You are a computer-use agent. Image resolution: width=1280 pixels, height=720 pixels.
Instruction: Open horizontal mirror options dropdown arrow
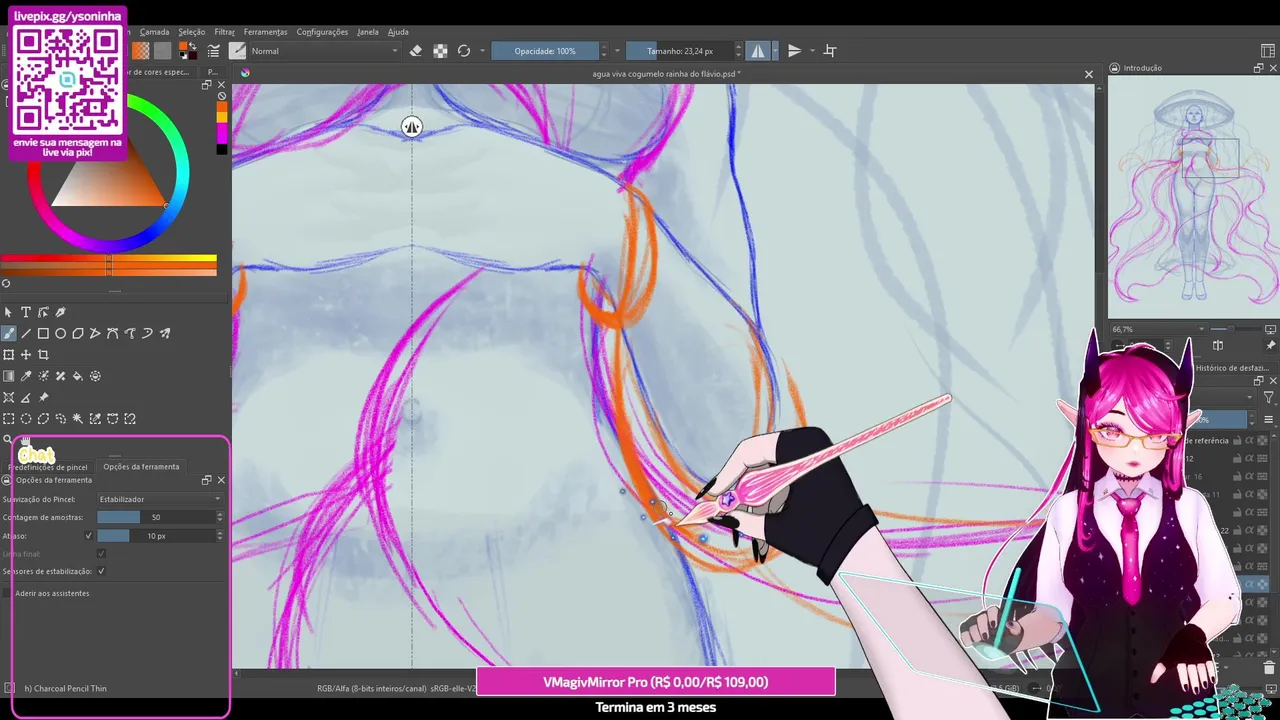pyautogui.click(x=776, y=51)
